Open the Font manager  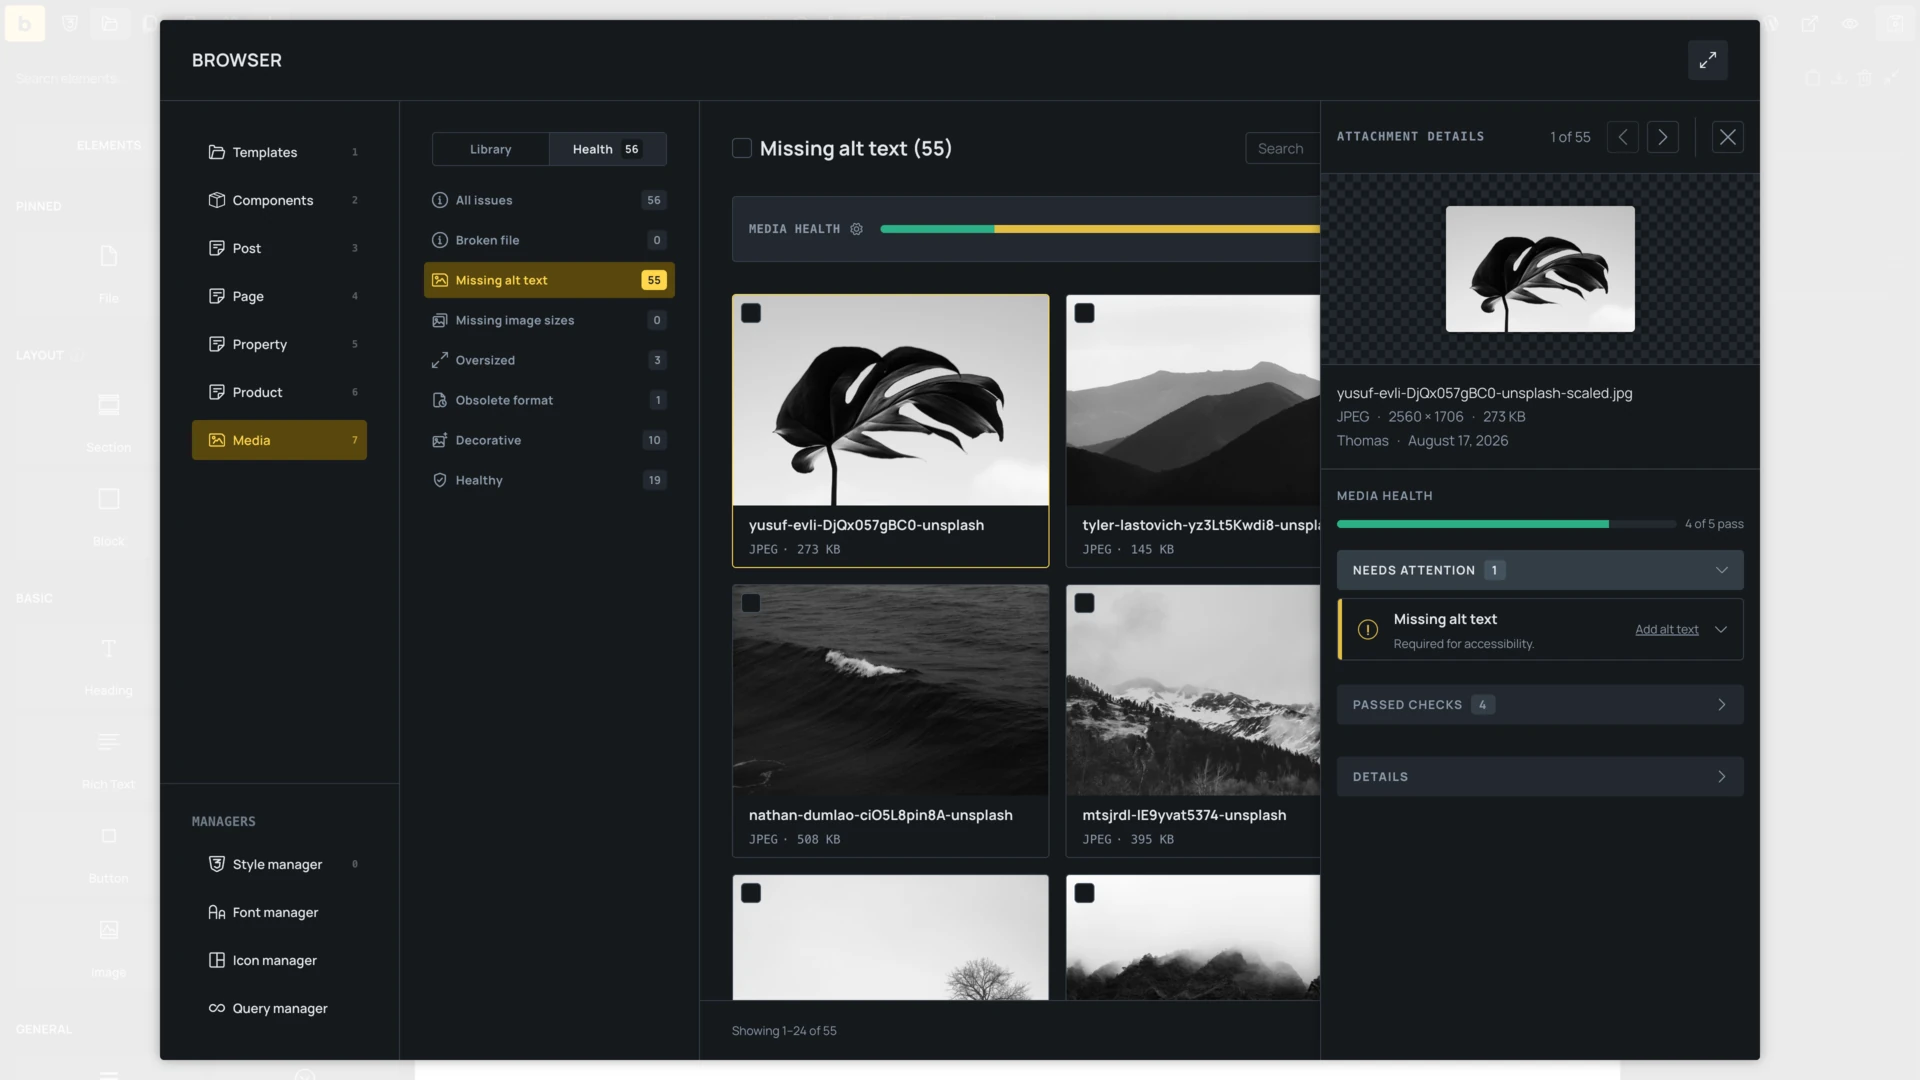pos(279,912)
